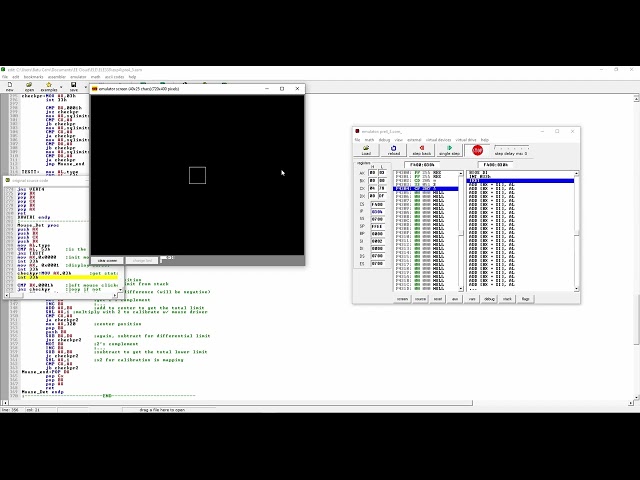Image resolution: width=640 pixels, height=480 pixels.
Task: Click the single step button
Action: [x=449, y=150]
